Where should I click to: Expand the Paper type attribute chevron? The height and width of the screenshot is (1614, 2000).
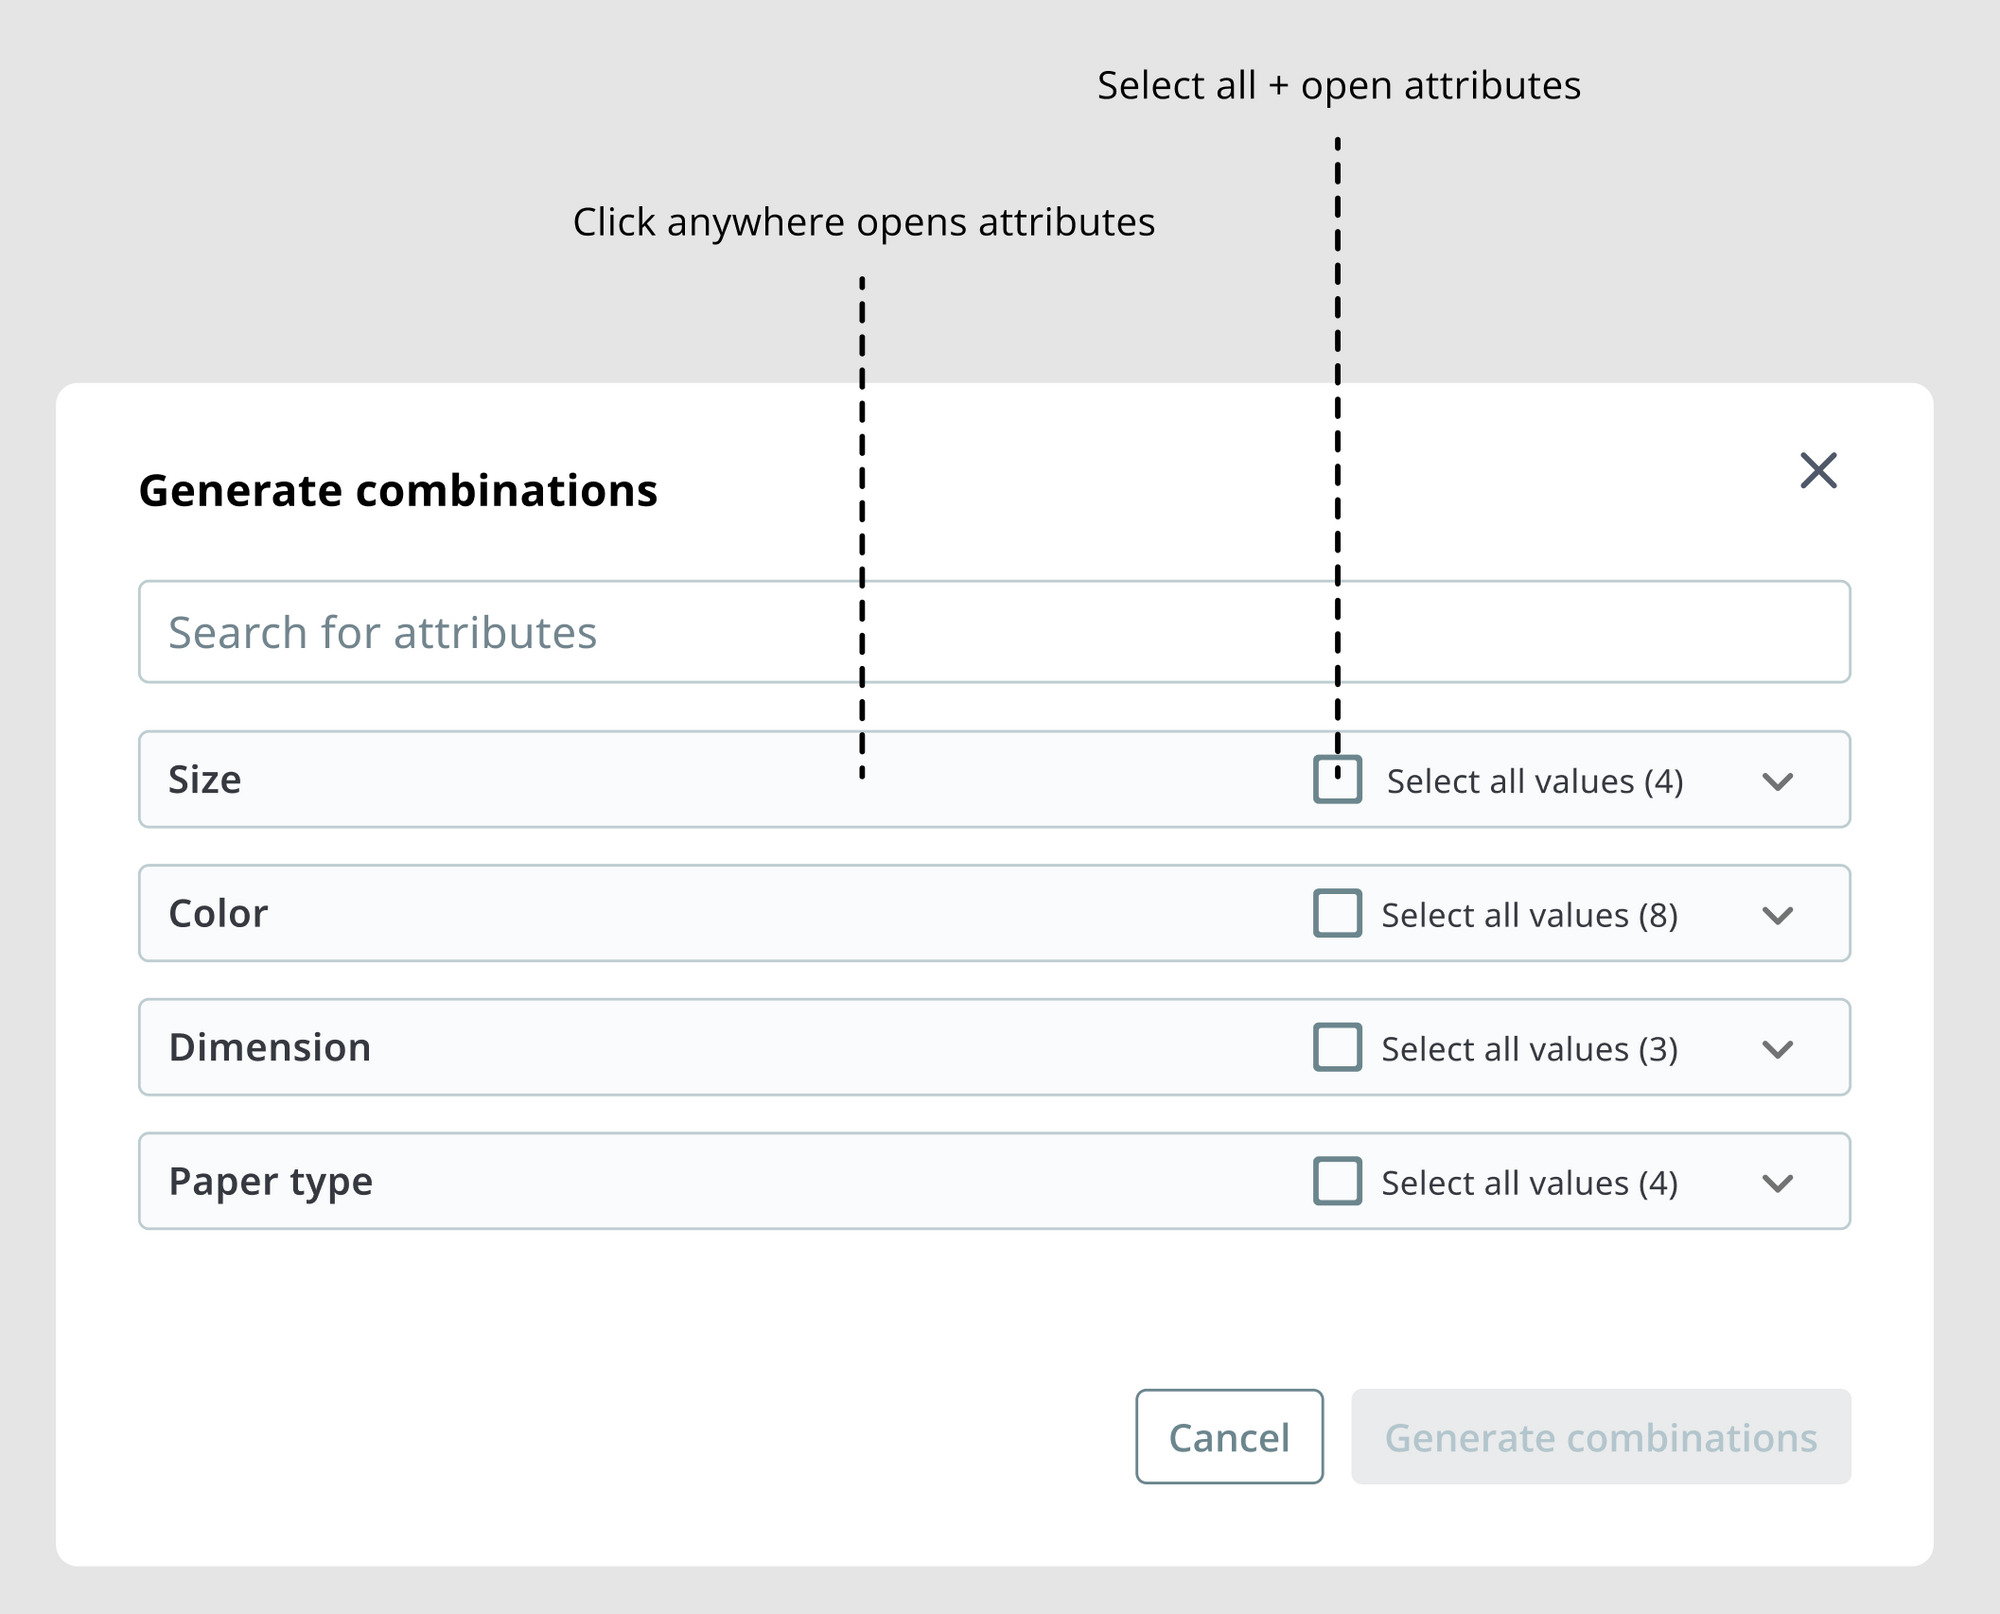click(1778, 1183)
